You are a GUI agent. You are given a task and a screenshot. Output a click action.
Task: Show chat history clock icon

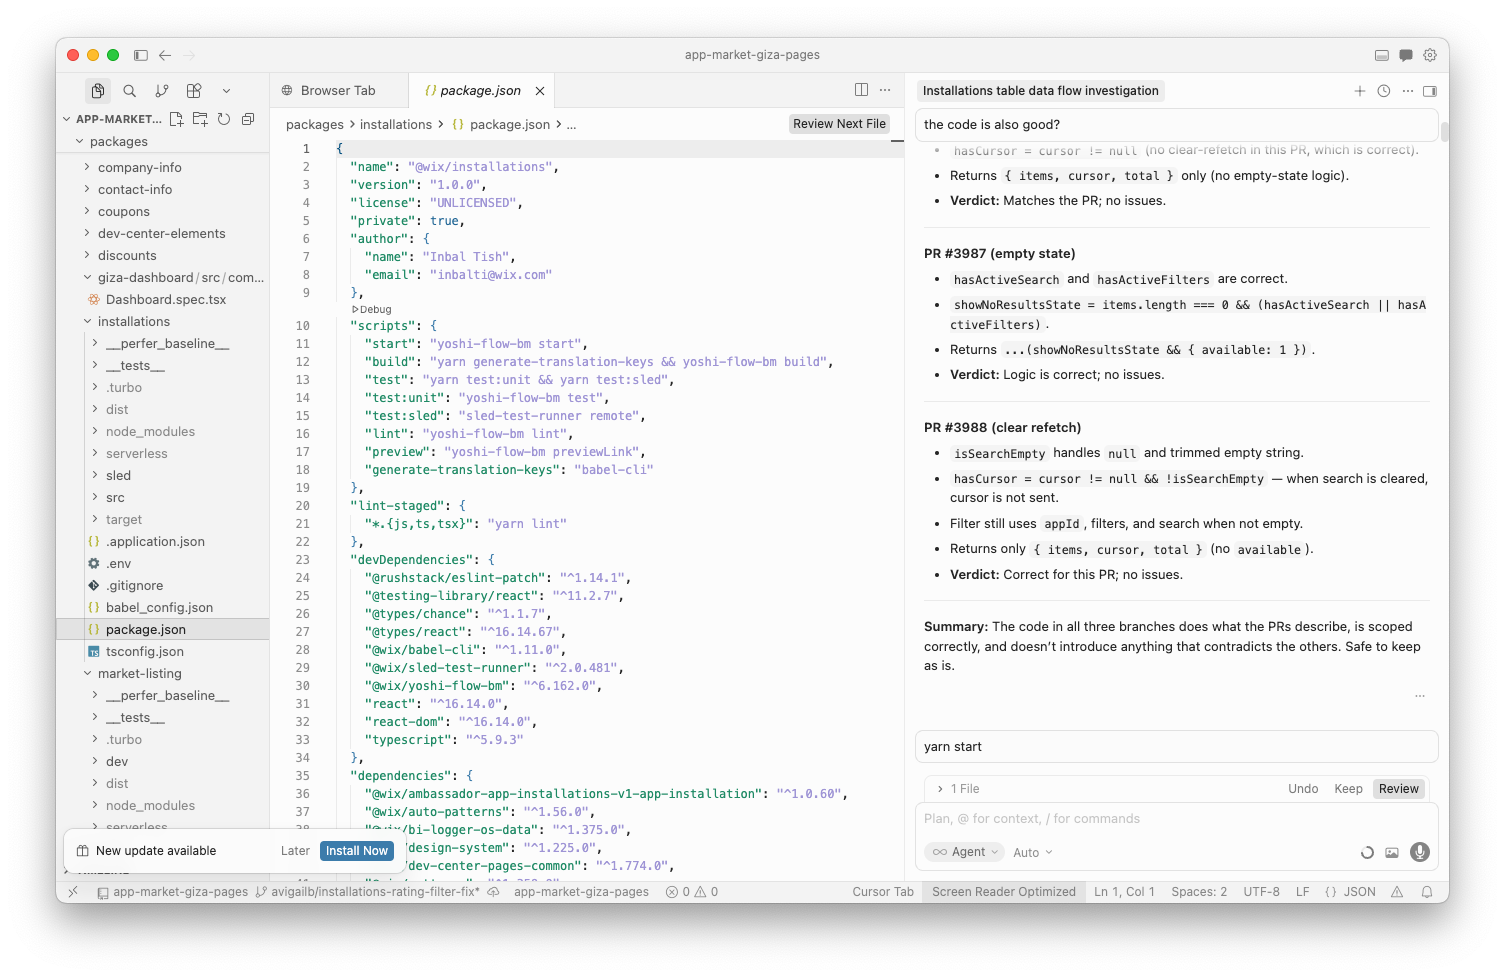click(1384, 91)
